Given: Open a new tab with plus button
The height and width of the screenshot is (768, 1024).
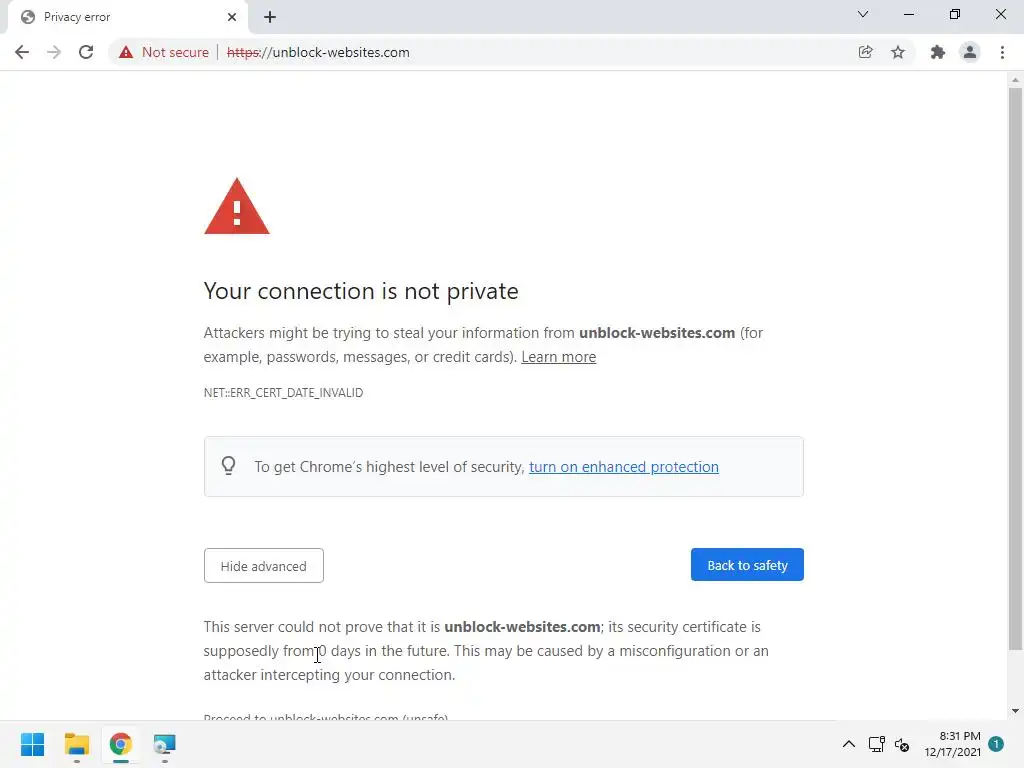Looking at the screenshot, I should [270, 17].
